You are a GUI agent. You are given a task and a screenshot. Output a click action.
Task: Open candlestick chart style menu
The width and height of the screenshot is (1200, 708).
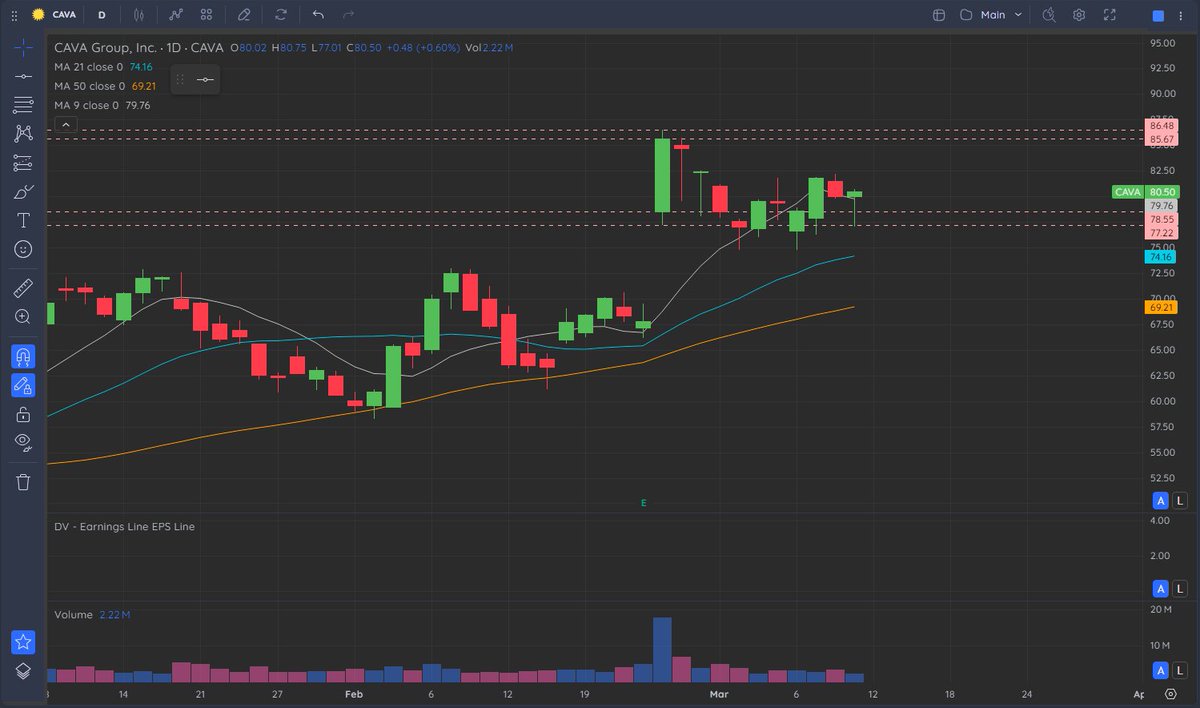coord(139,15)
